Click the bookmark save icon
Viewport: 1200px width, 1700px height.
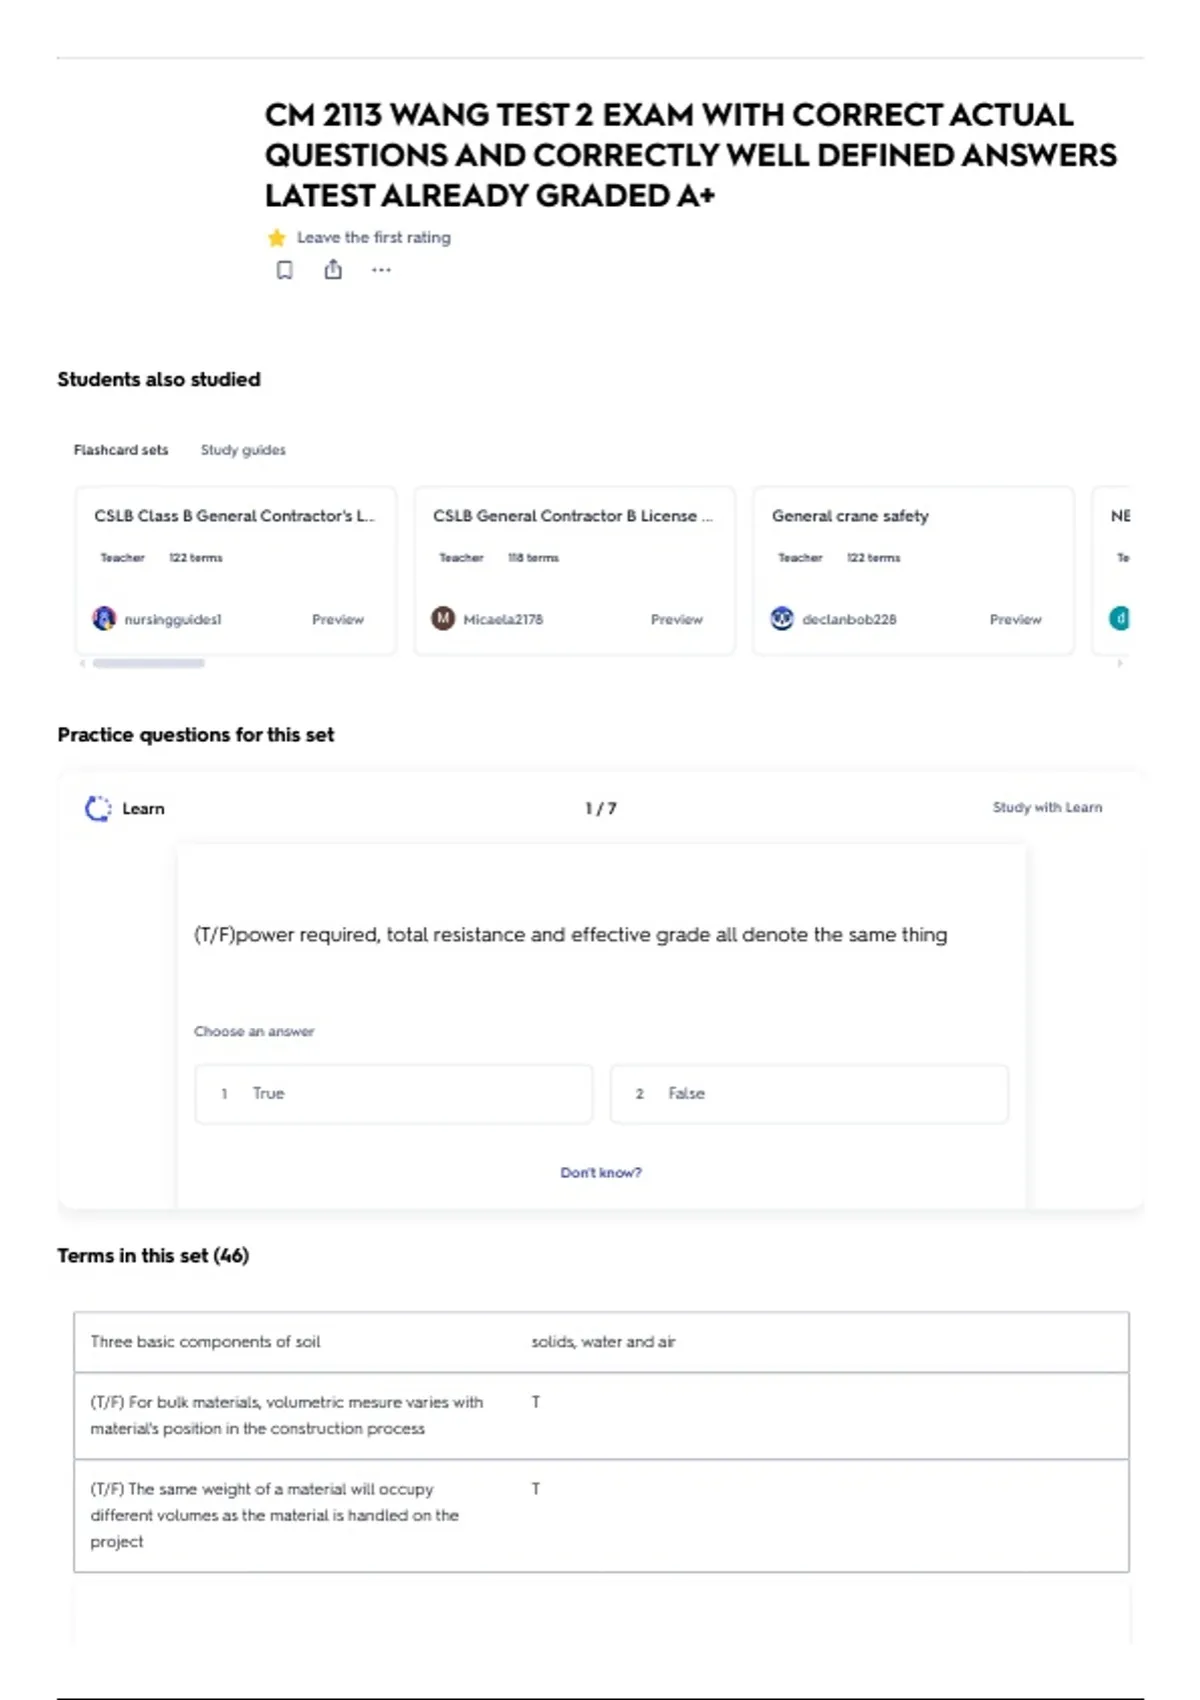pos(285,270)
